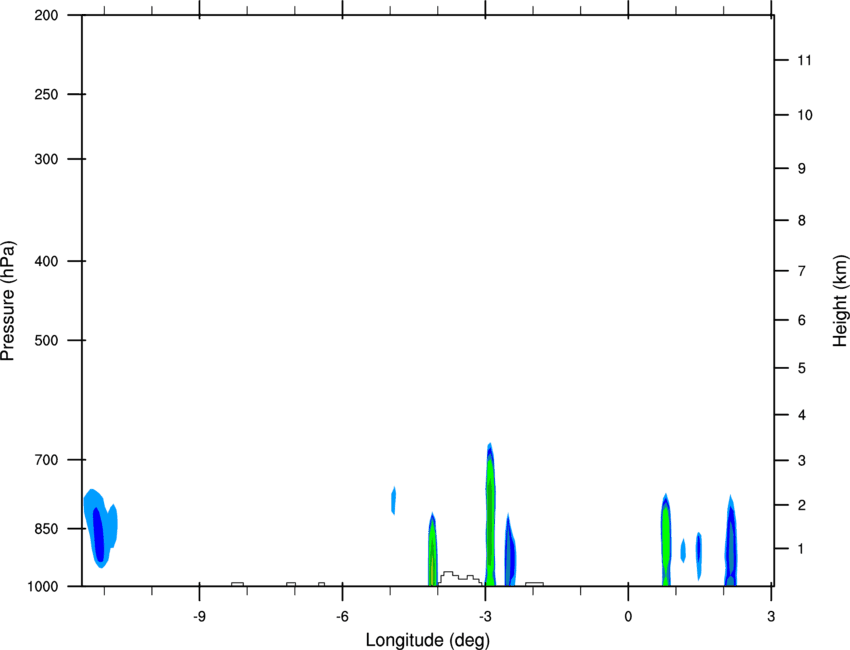Pick the 3 km height label
This screenshot has width=850, height=650.
802,461
